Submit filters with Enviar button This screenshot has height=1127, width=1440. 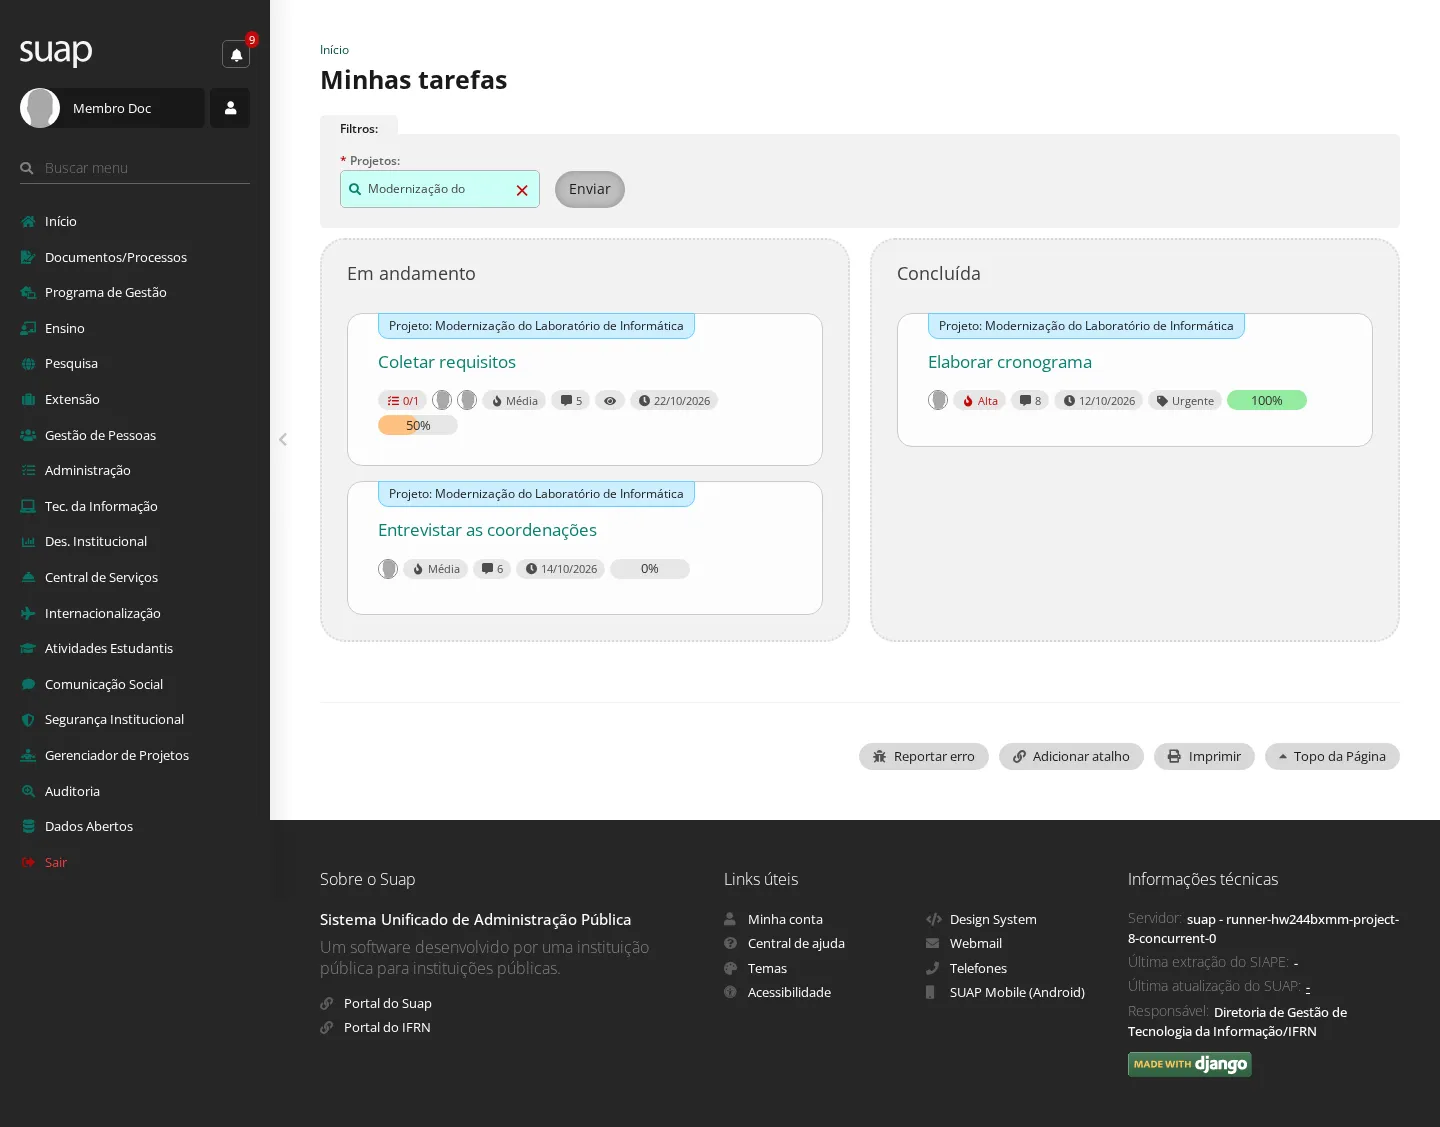point(590,189)
